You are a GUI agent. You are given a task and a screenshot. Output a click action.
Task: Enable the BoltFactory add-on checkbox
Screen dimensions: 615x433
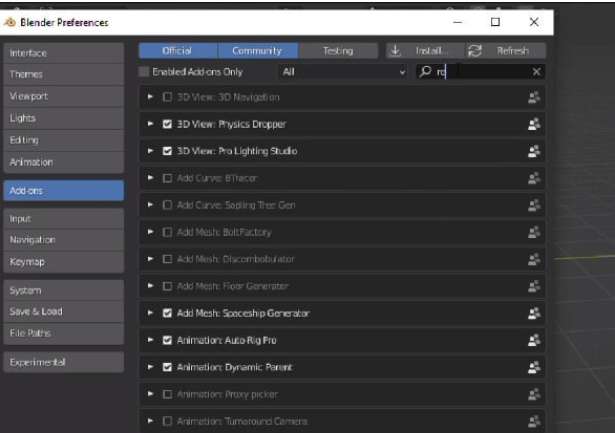coord(167,232)
